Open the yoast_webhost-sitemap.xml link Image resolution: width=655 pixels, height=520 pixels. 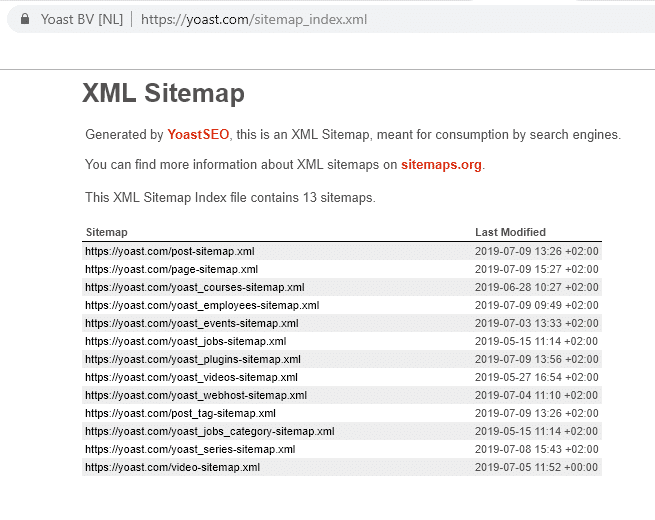coord(196,395)
